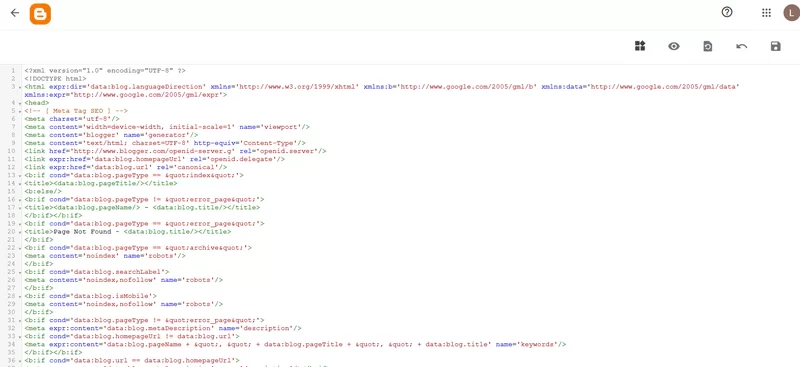Screen dimensions: 800x367
Task: Fold the b:if block on line 22
Action: click(19, 248)
